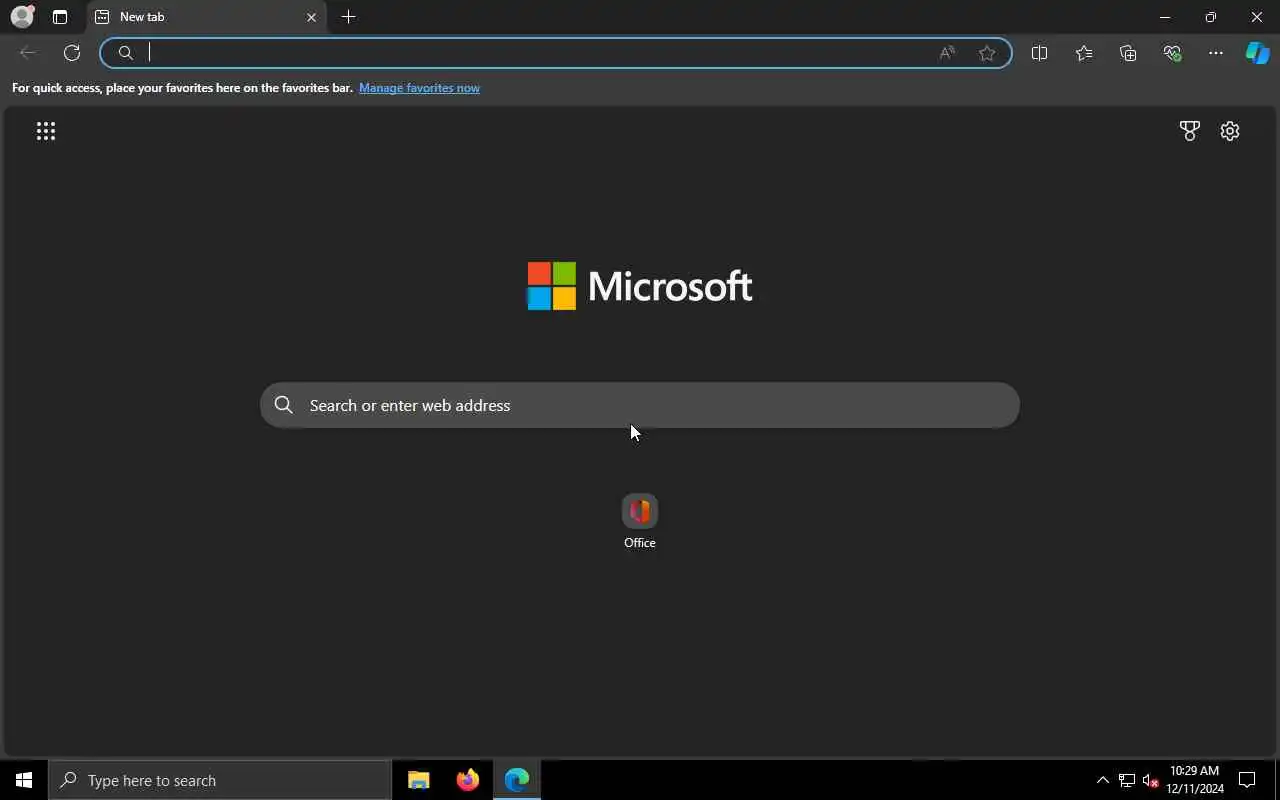The height and width of the screenshot is (800, 1280).
Task: Click the grayed-out Back arrow
Action: point(28,53)
